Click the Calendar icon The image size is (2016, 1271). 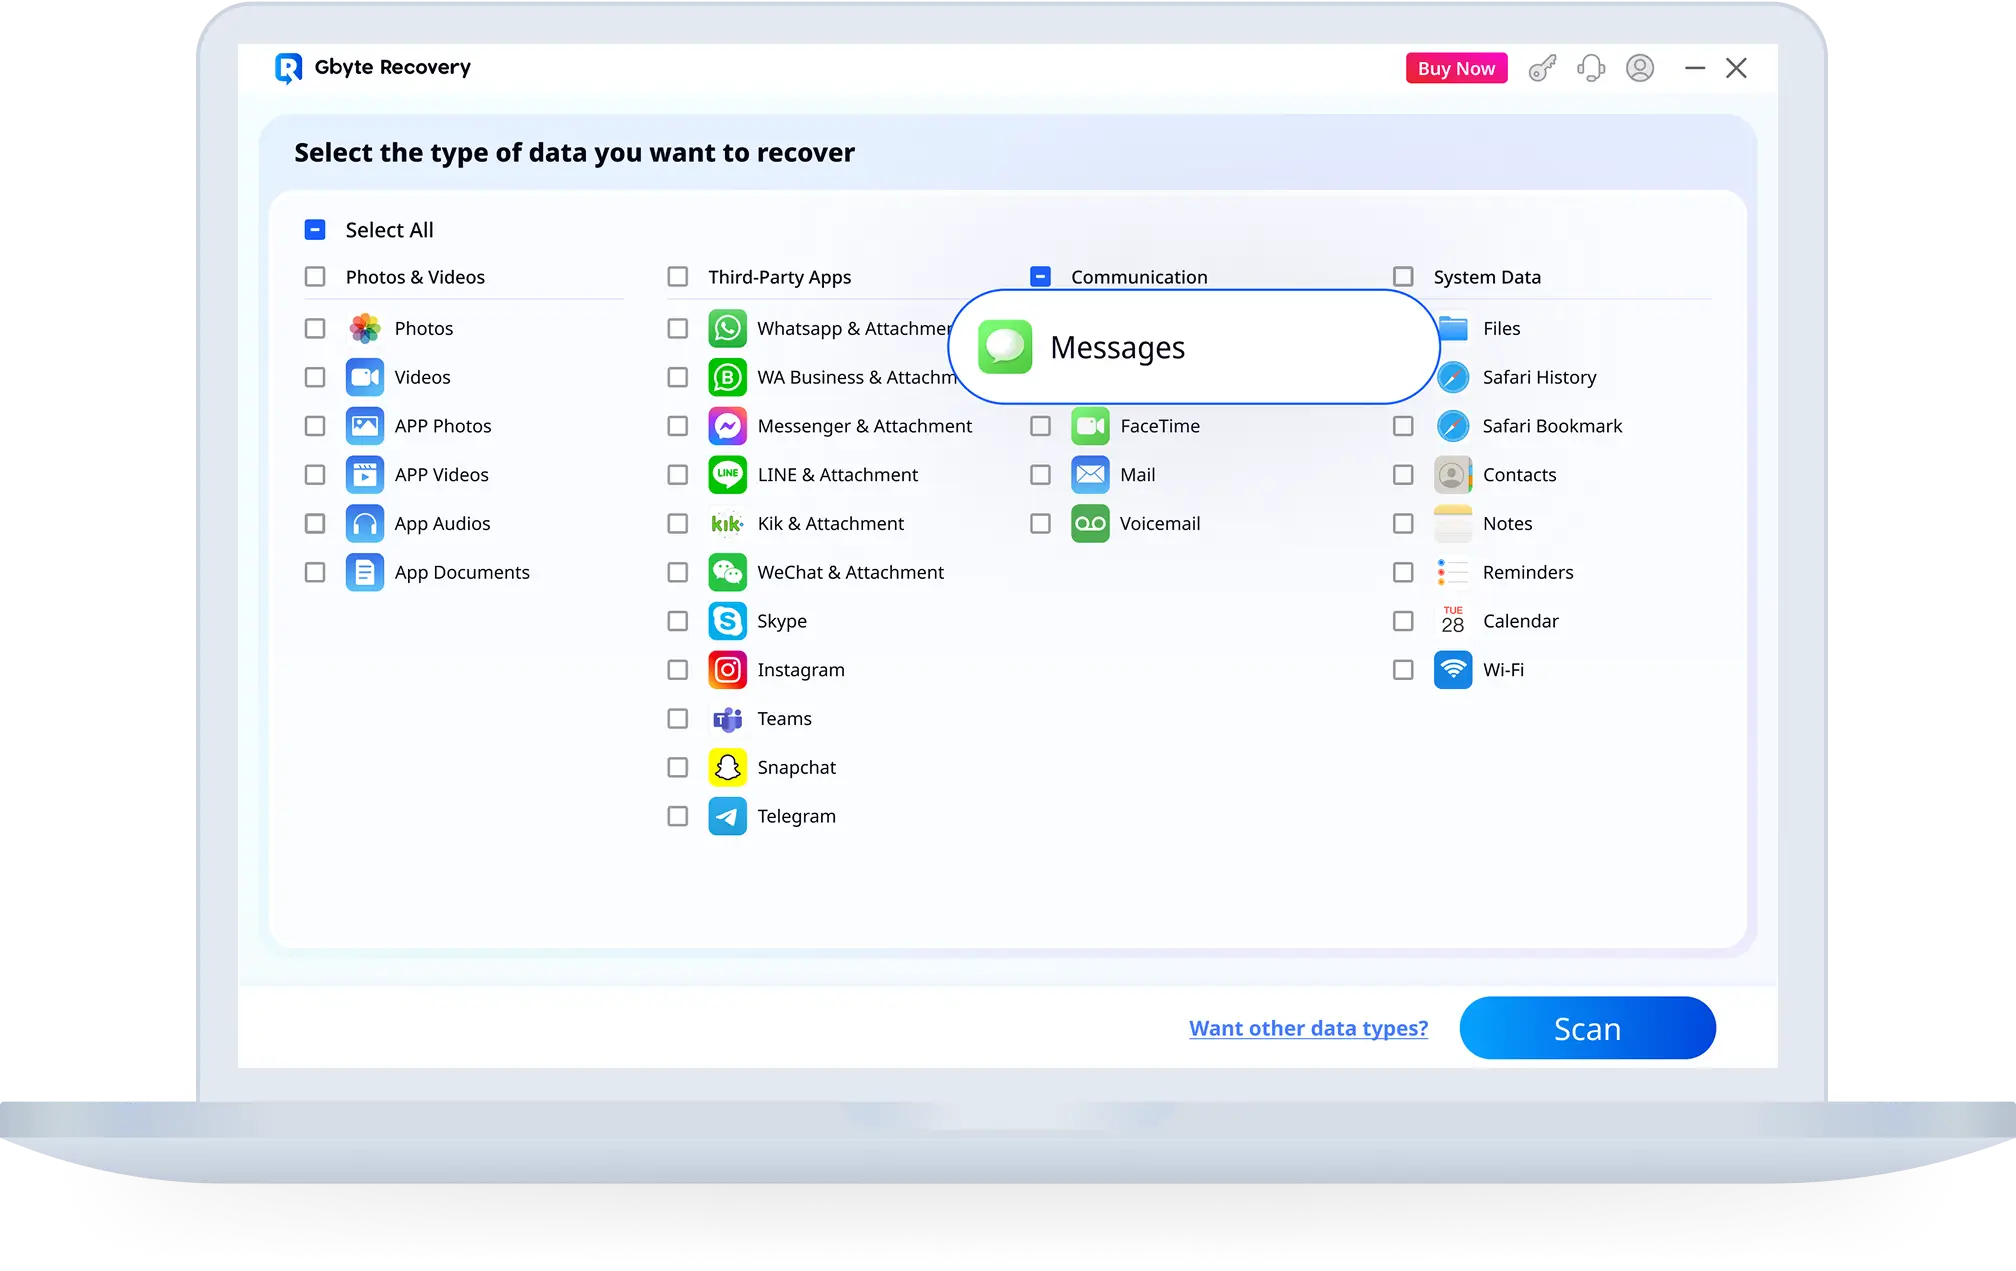click(x=1453, y=621)
